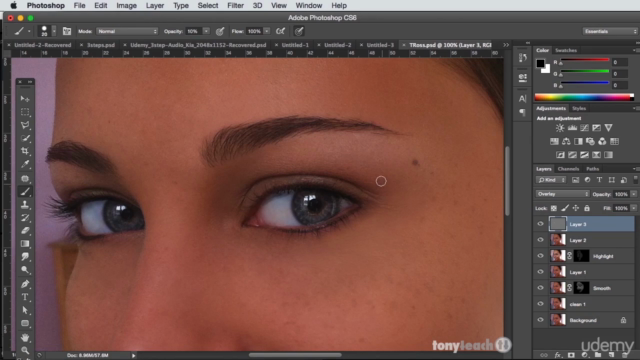Switch to the 3steps.psd document tab
The image size is (640, 360).
(x=101, y=45)
